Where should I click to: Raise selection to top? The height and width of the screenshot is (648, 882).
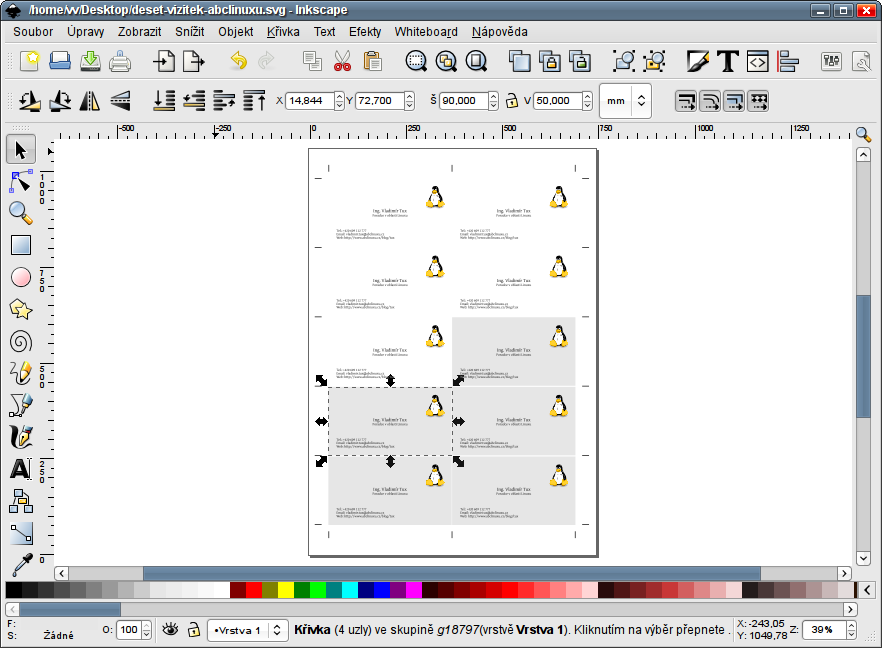(254, 101)
